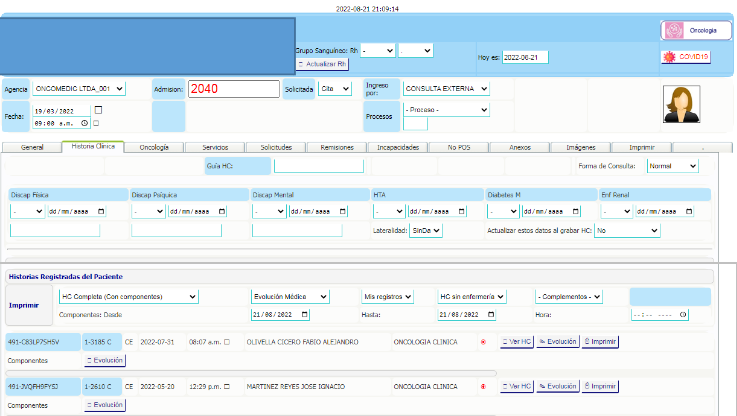Click red radio indicator on Olivella row
Image resolution: width=737 pixels, height=416 pixels.
483,342
